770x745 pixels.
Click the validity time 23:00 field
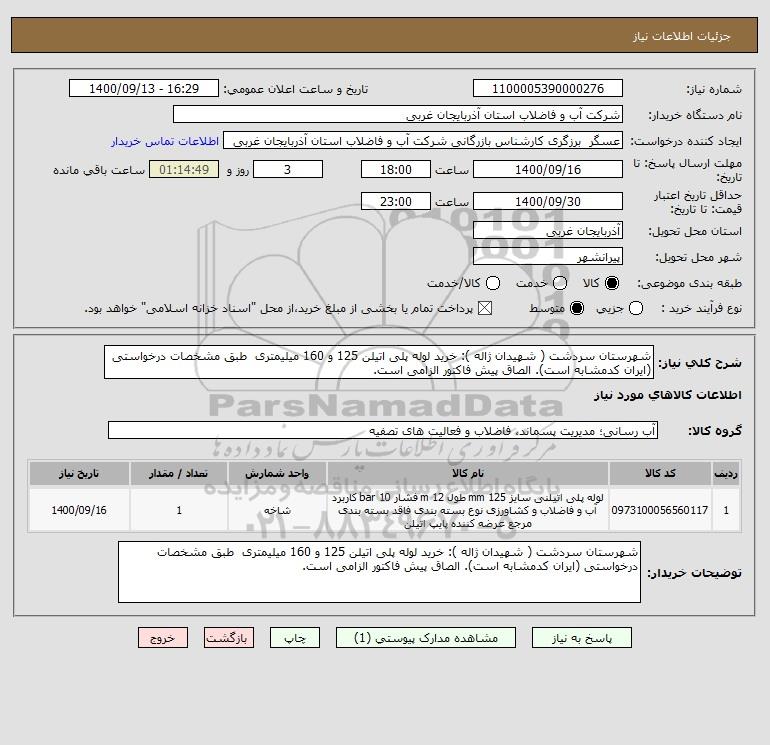396,201
